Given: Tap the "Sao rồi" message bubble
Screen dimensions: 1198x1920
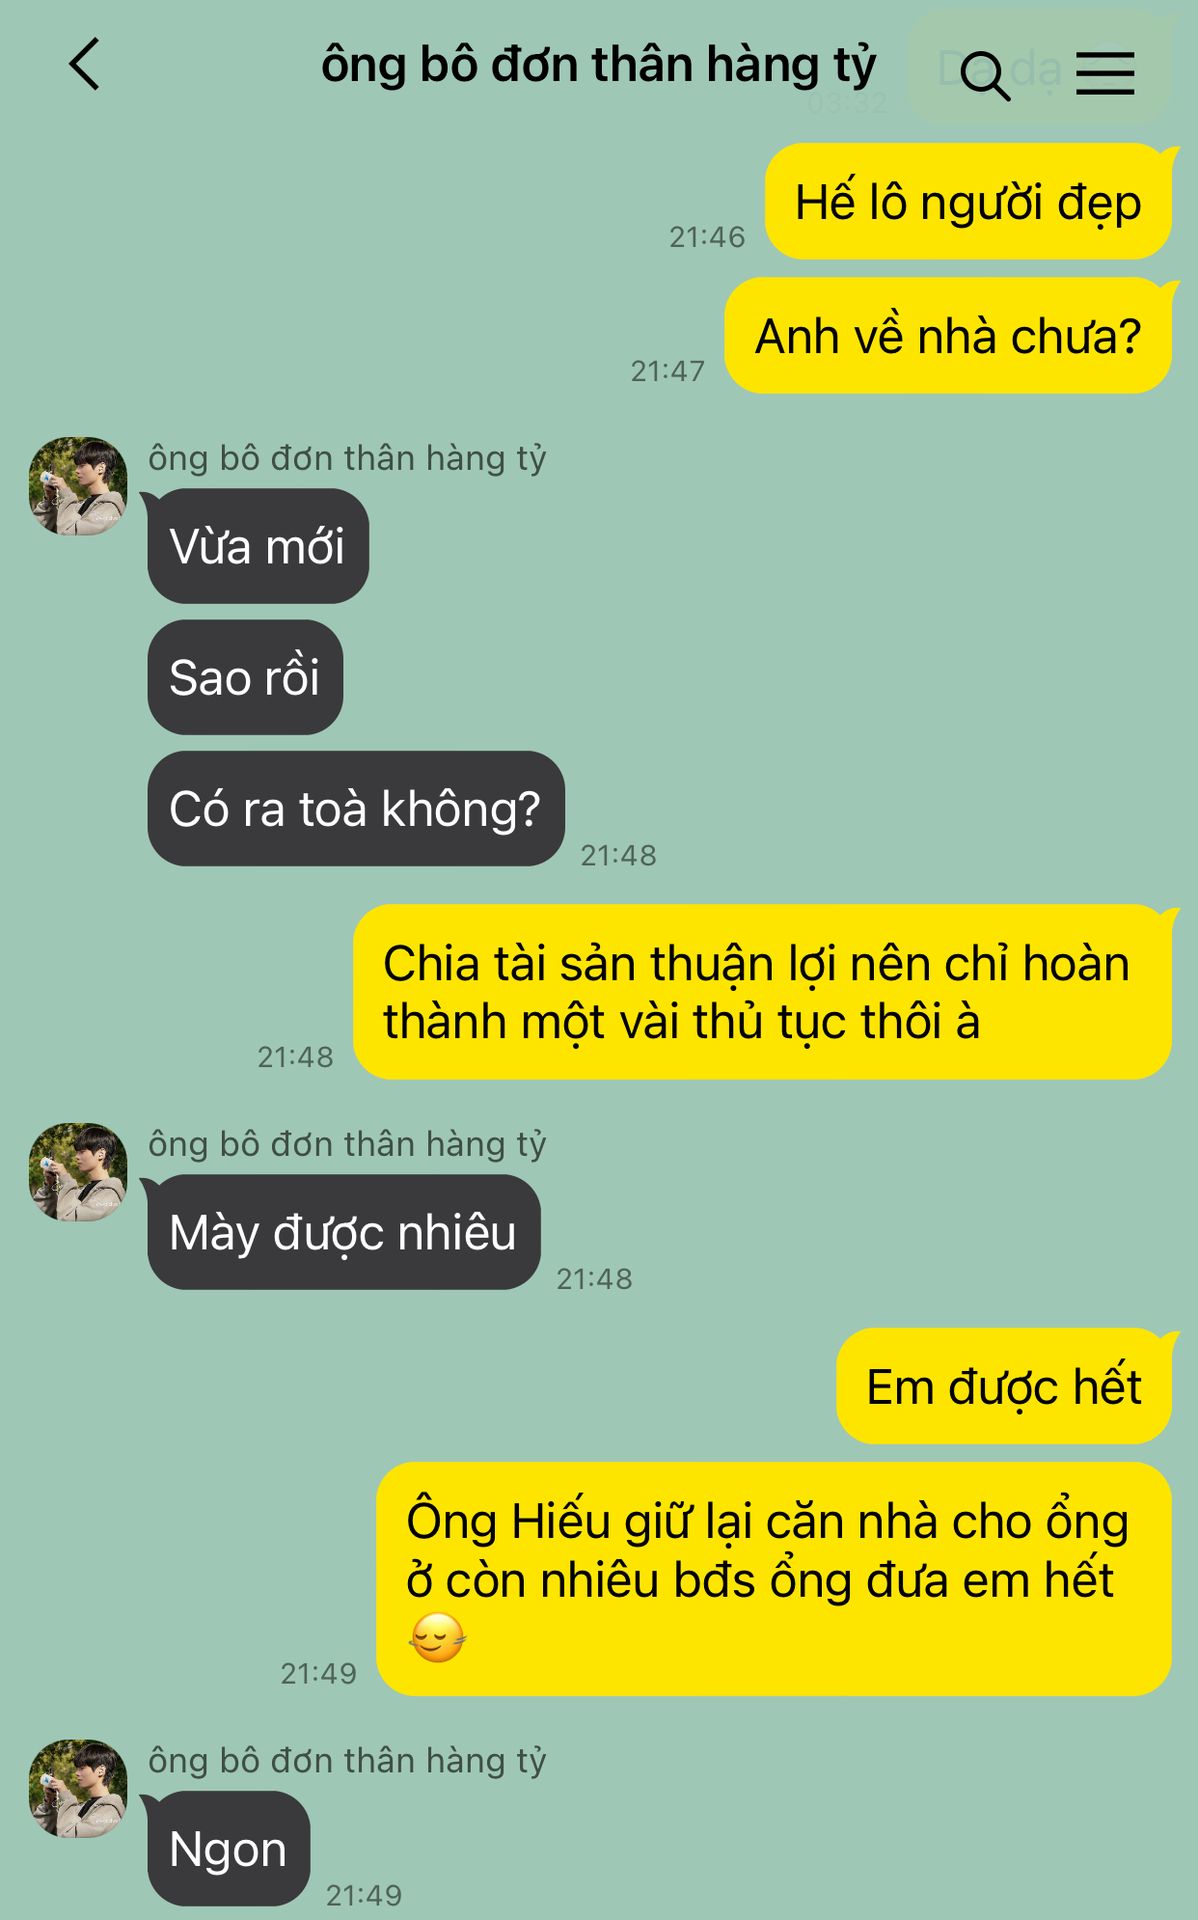Looking at the screenshot, I should [x=245, y=677].
